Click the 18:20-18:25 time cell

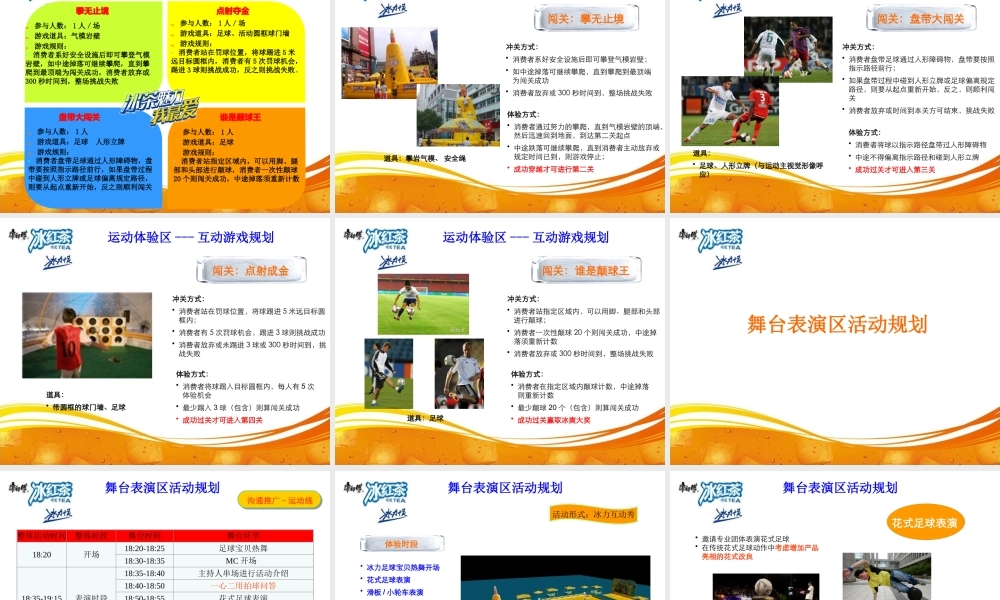145,548
